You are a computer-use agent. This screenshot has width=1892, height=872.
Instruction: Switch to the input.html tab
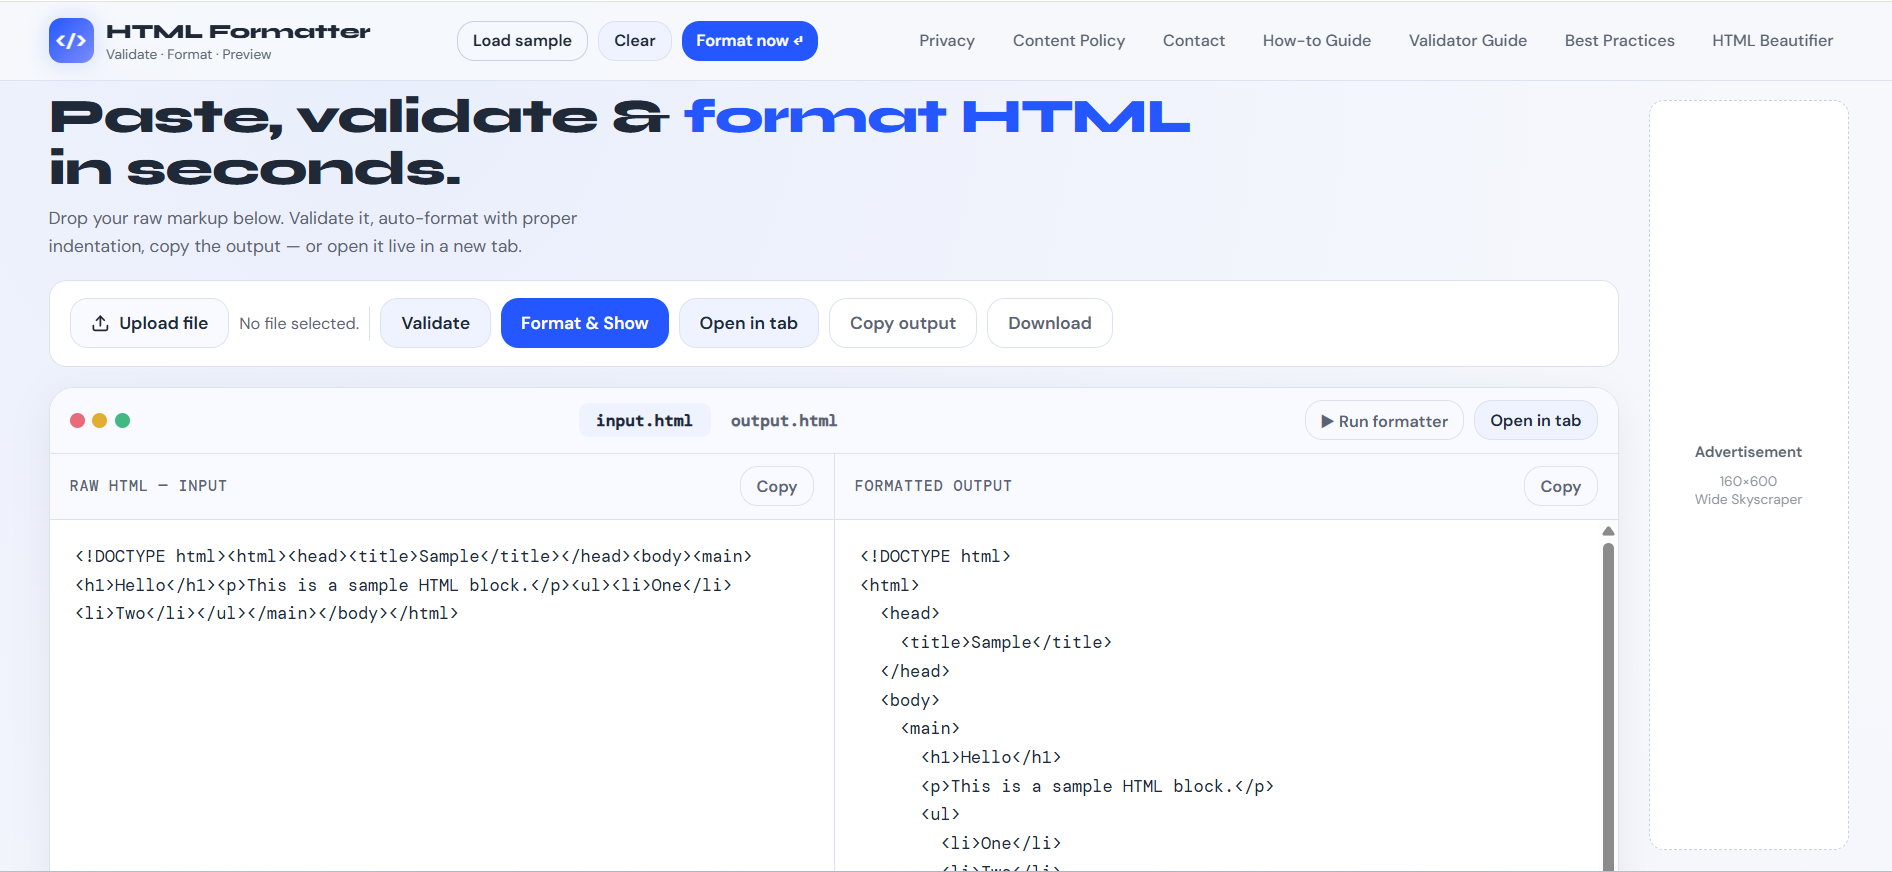click(x=645, y=420)
